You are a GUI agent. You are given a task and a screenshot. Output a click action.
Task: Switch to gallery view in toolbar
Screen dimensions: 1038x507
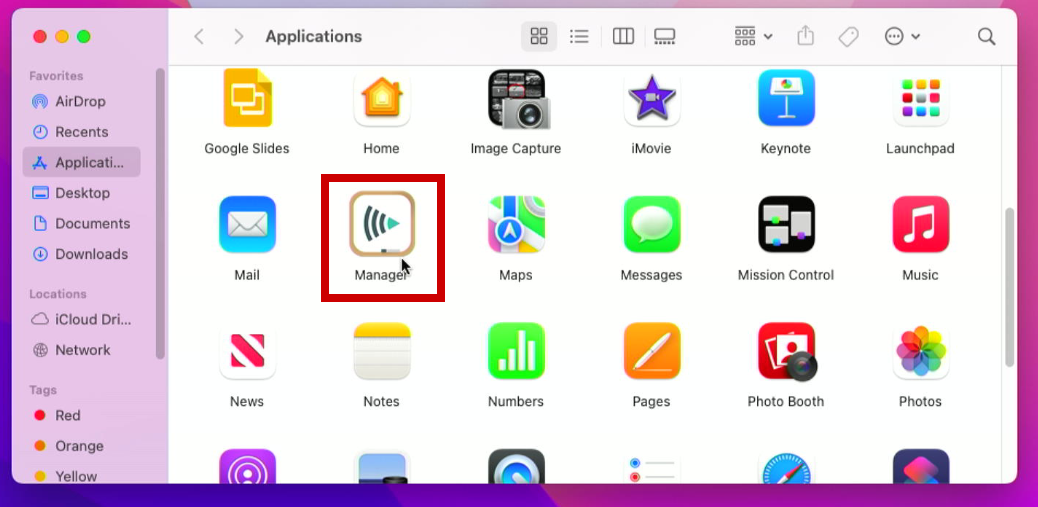(664, 36)
